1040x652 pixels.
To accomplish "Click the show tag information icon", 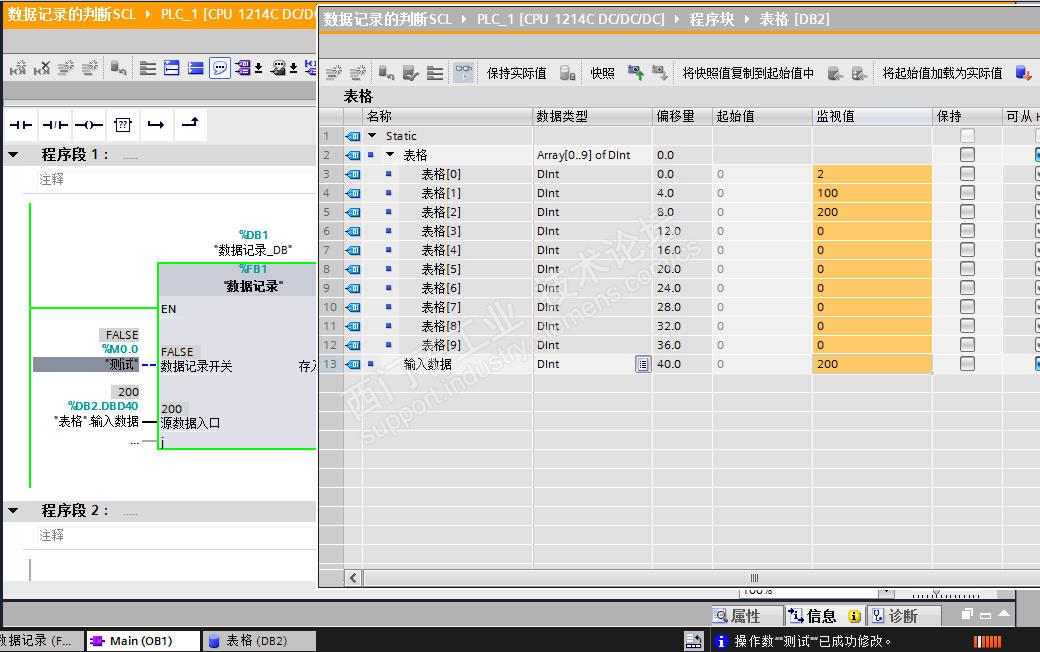I will coord(279,68).
